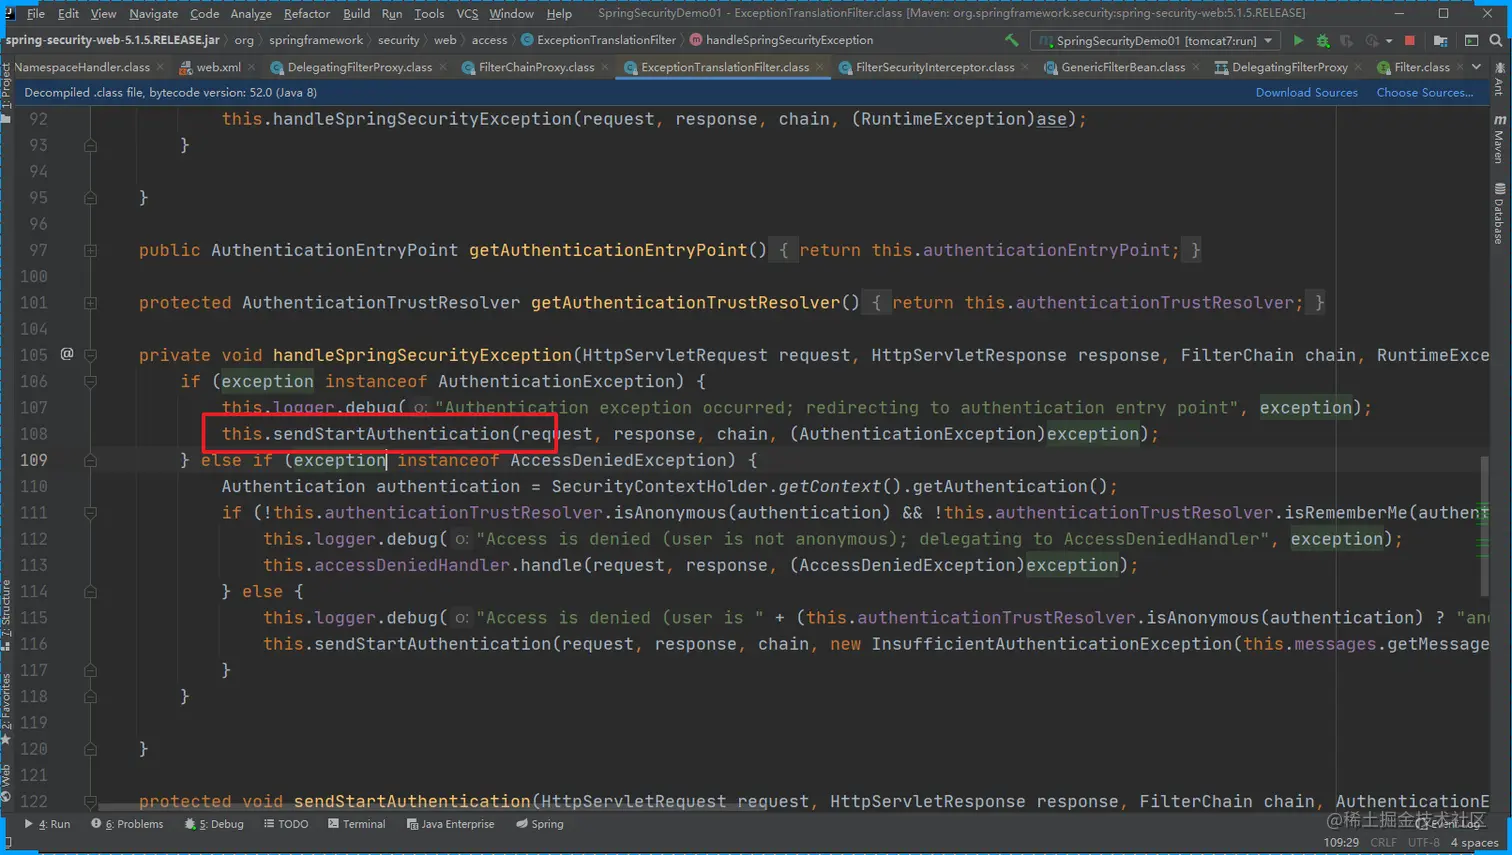Collapse the if block fold at line 111
Image resolution: width=1512 pixels, height=855 pixels.
(90, 512)
